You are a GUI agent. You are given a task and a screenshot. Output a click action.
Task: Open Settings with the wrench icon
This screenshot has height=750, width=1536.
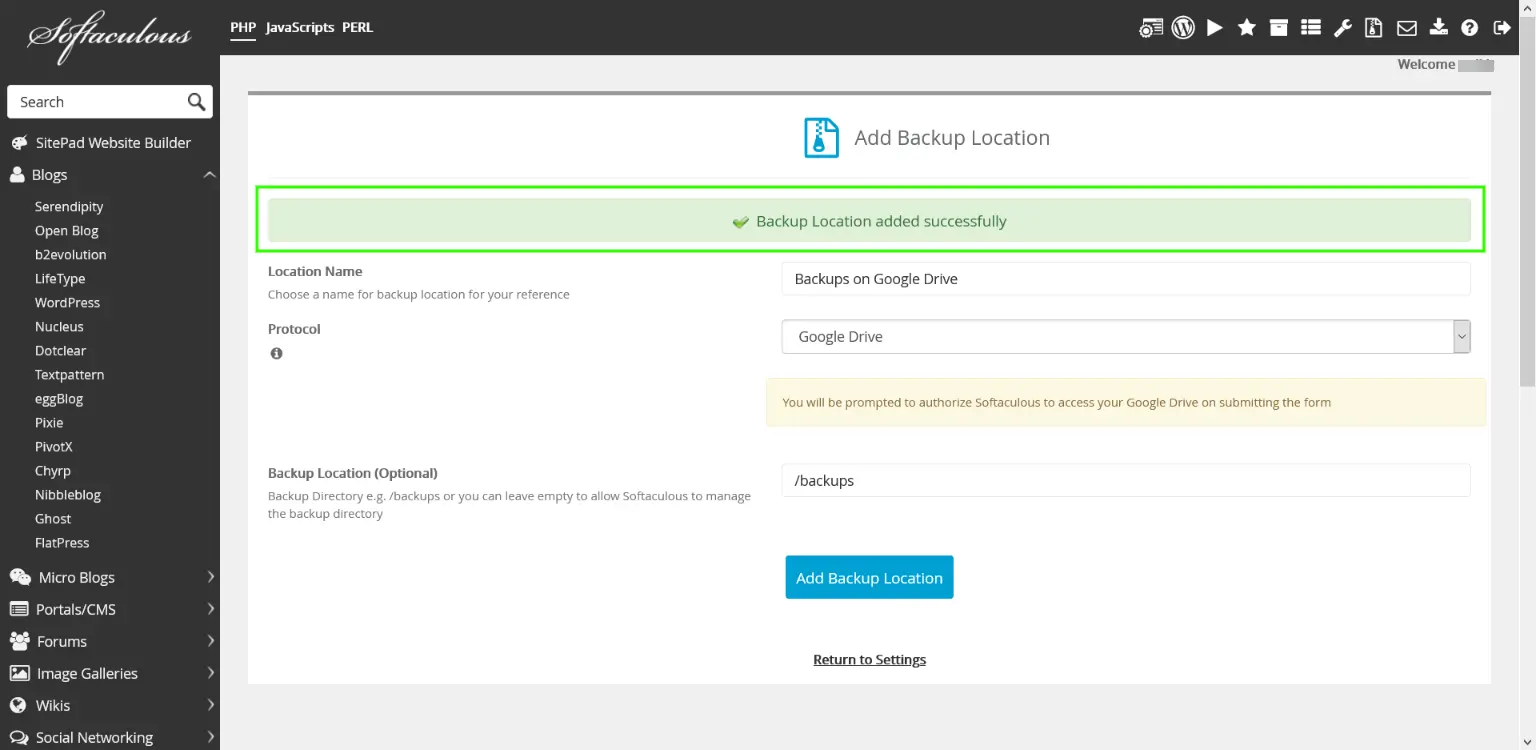pyautogui.click(x=1343, y=27)
